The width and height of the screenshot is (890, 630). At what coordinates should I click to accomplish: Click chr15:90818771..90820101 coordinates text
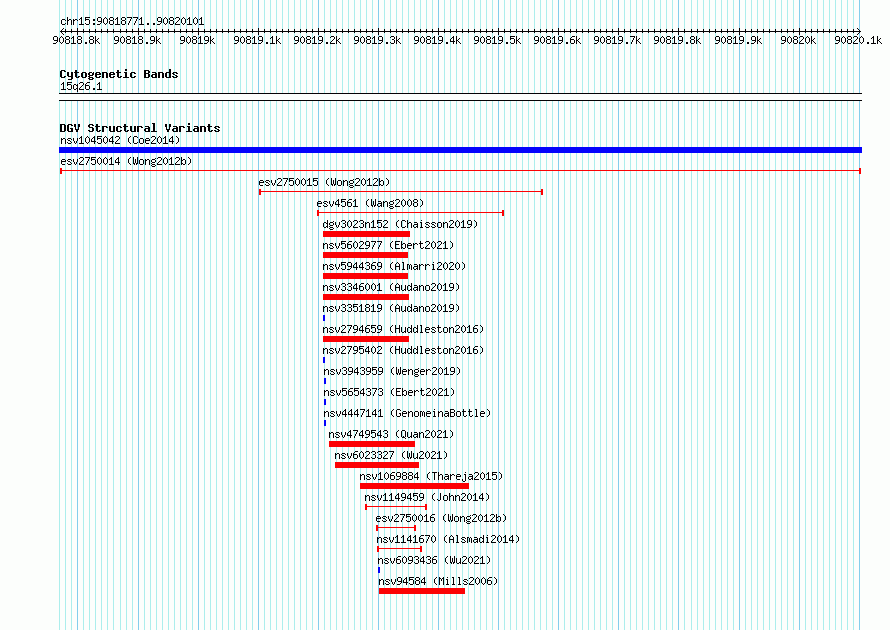(x=132, y=21)
